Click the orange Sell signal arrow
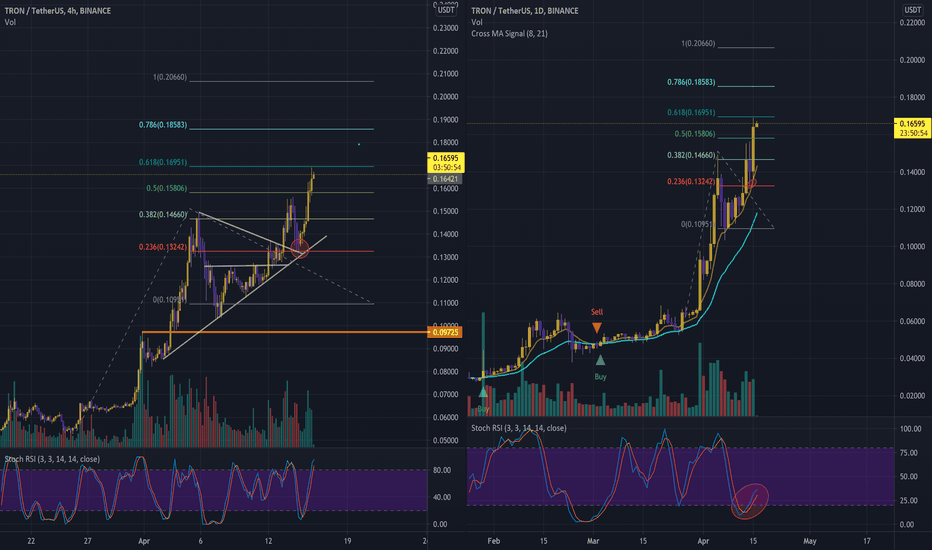The width and height of the screenshot is (932, 550). coord(597,328)
